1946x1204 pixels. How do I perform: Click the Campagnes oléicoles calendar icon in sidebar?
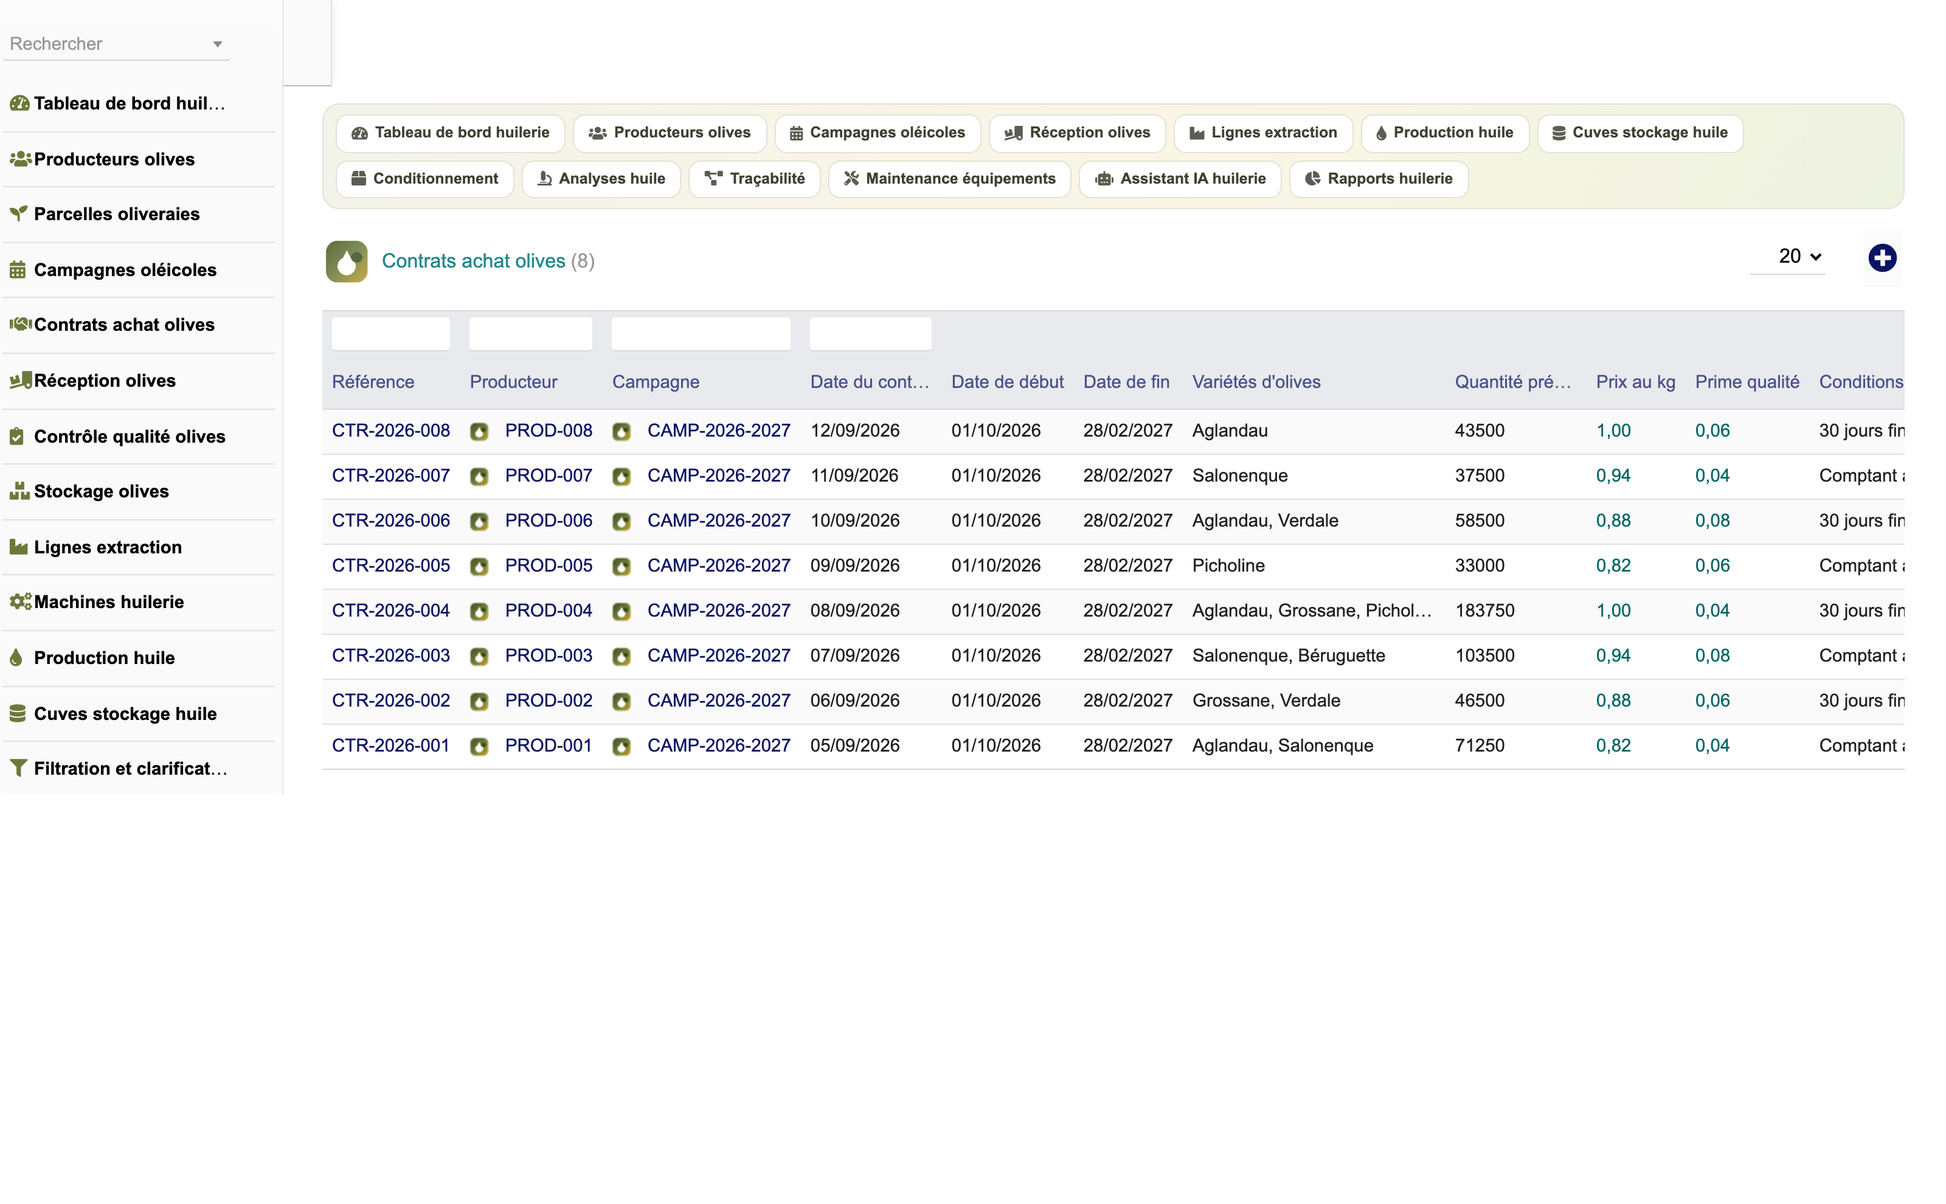click(x=18, y=270)
